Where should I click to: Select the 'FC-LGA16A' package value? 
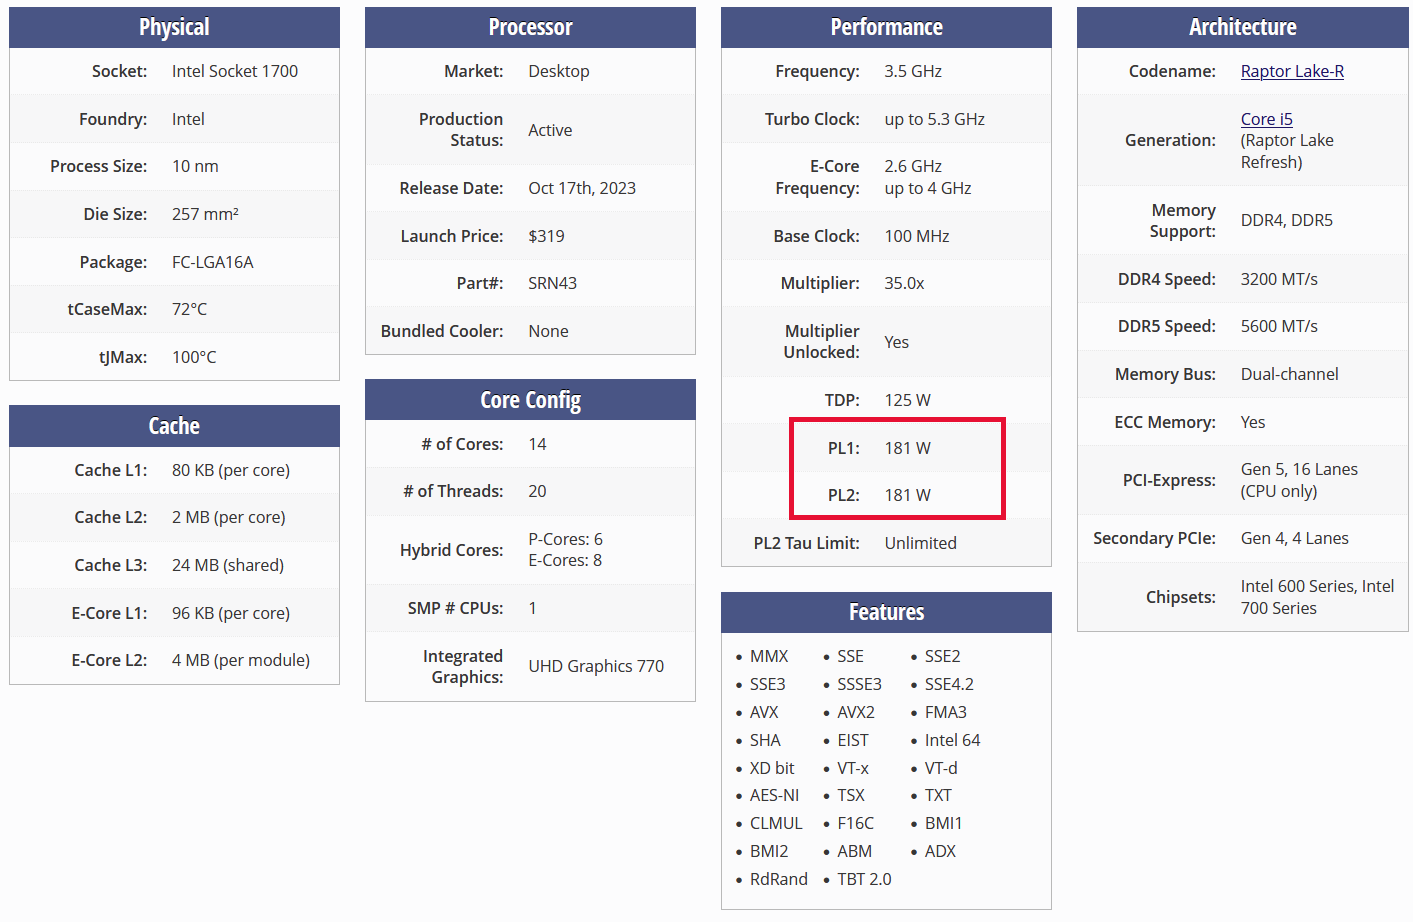click(x=213, y=262)
